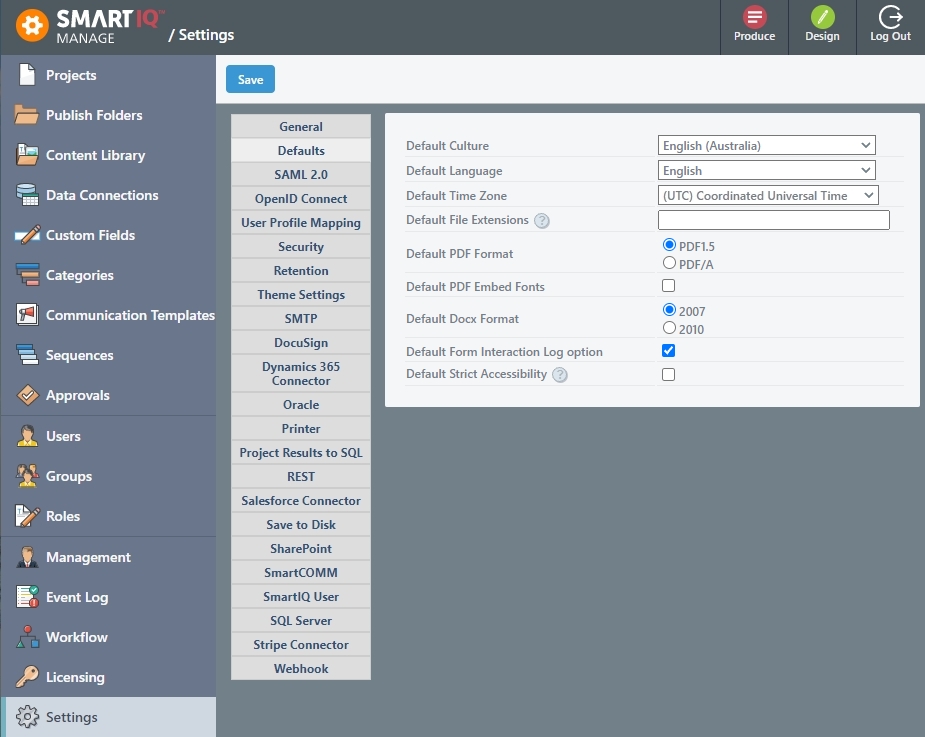This screenshot has width=925, height=737.
Task: Select 2007 Docx format option
Action: (669, 310)
